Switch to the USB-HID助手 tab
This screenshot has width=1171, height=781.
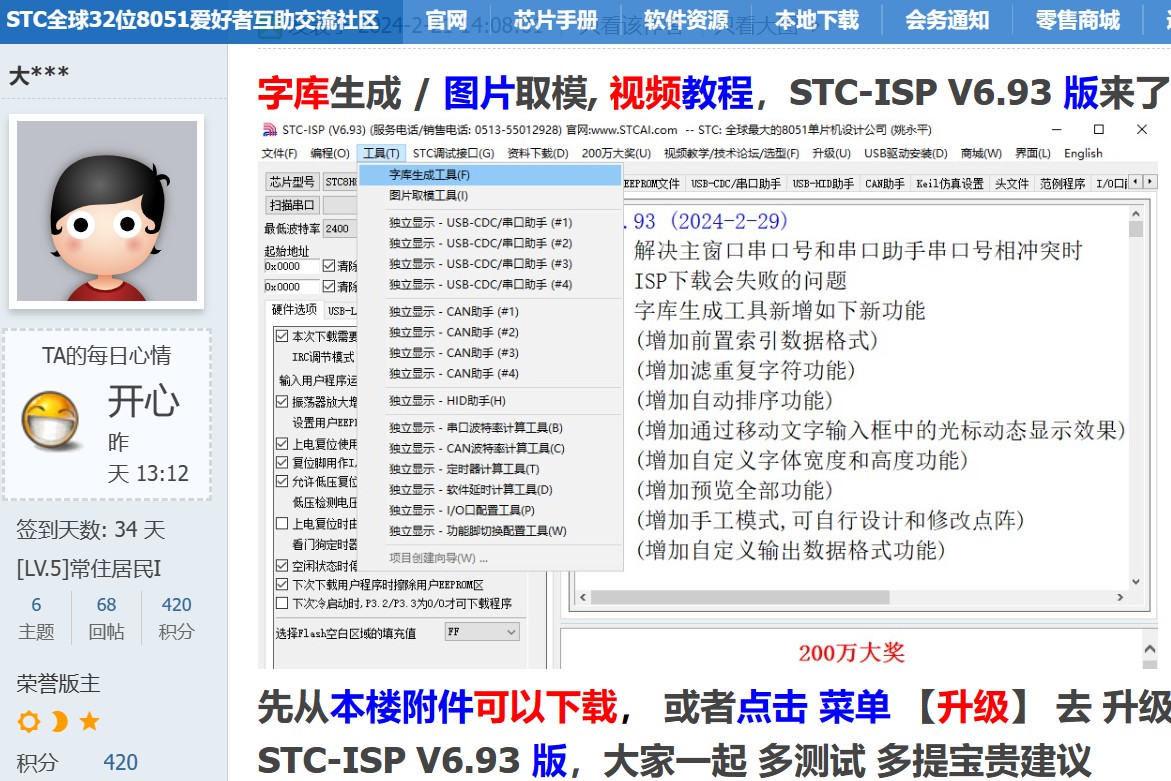[823, 183]
